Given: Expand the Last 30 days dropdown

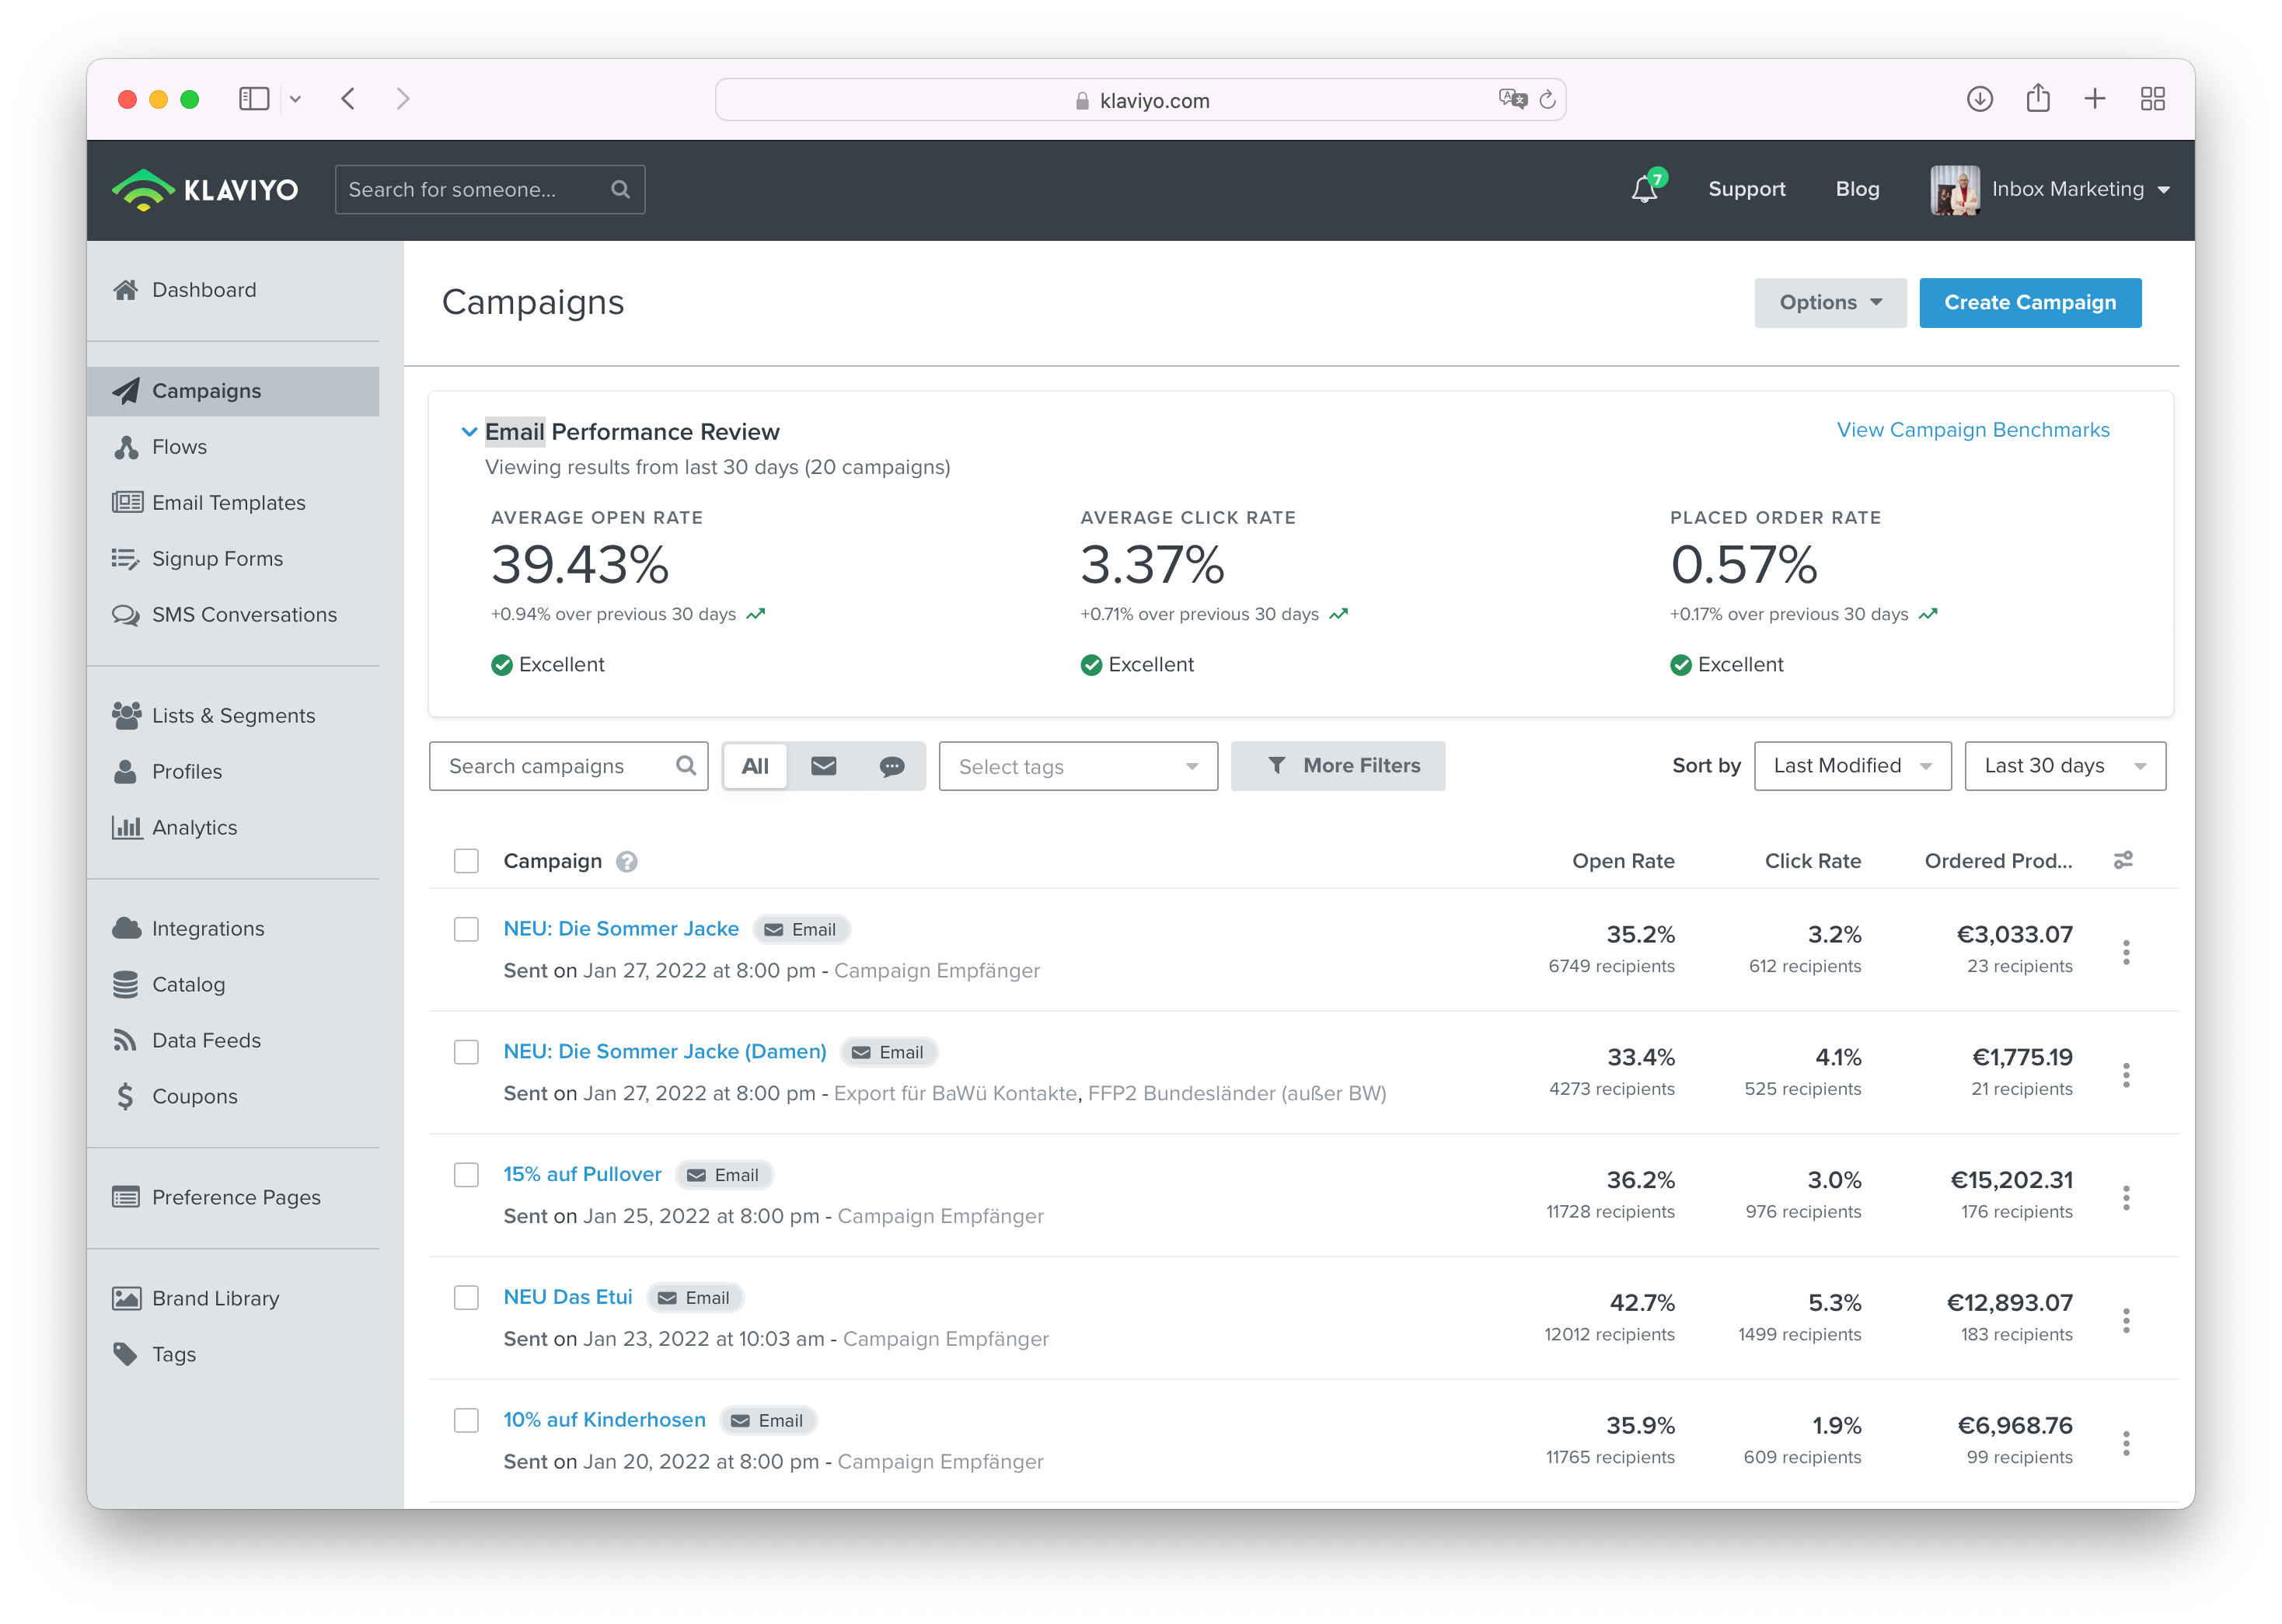Looking at the screenshot, I should tap(2064, 766).
